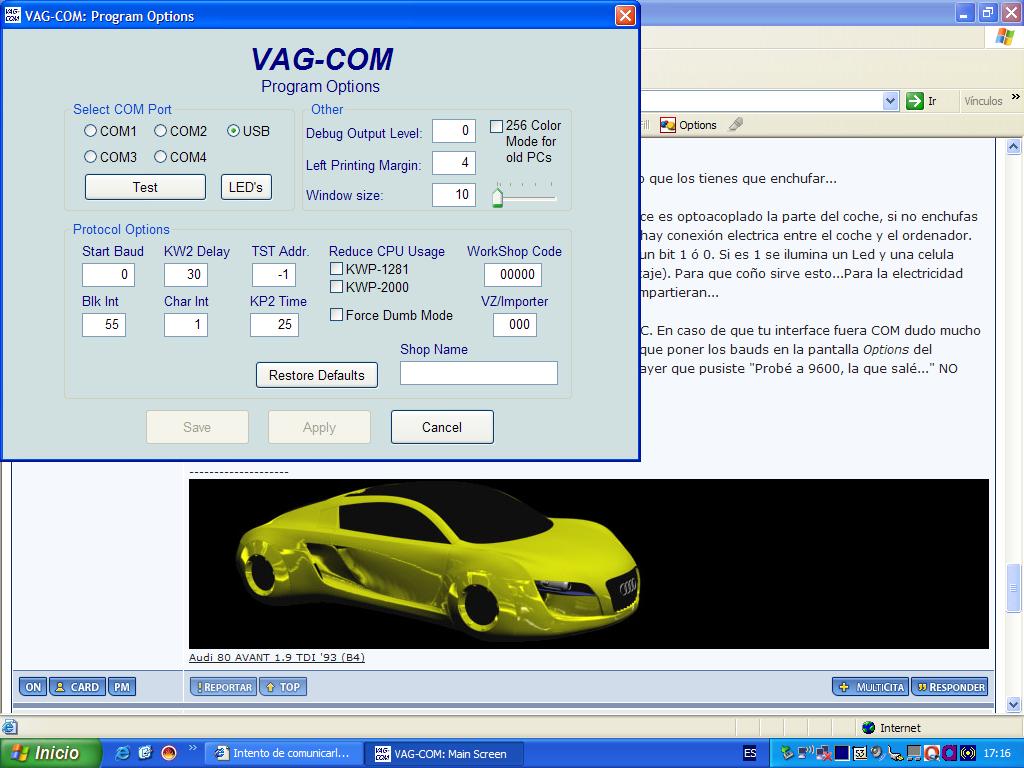
Task: Tick the KWP-2000 reduce CPU checkbox
Action: (x=336, y=286)
